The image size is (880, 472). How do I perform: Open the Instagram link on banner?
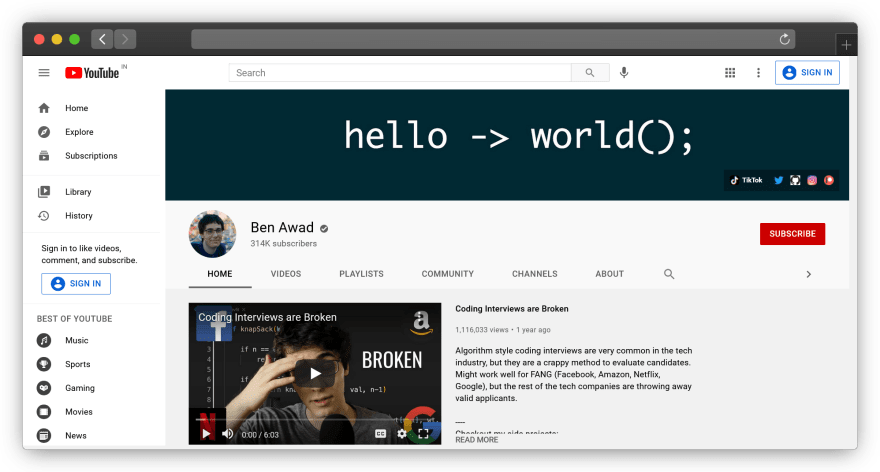[x=812, y=180]
